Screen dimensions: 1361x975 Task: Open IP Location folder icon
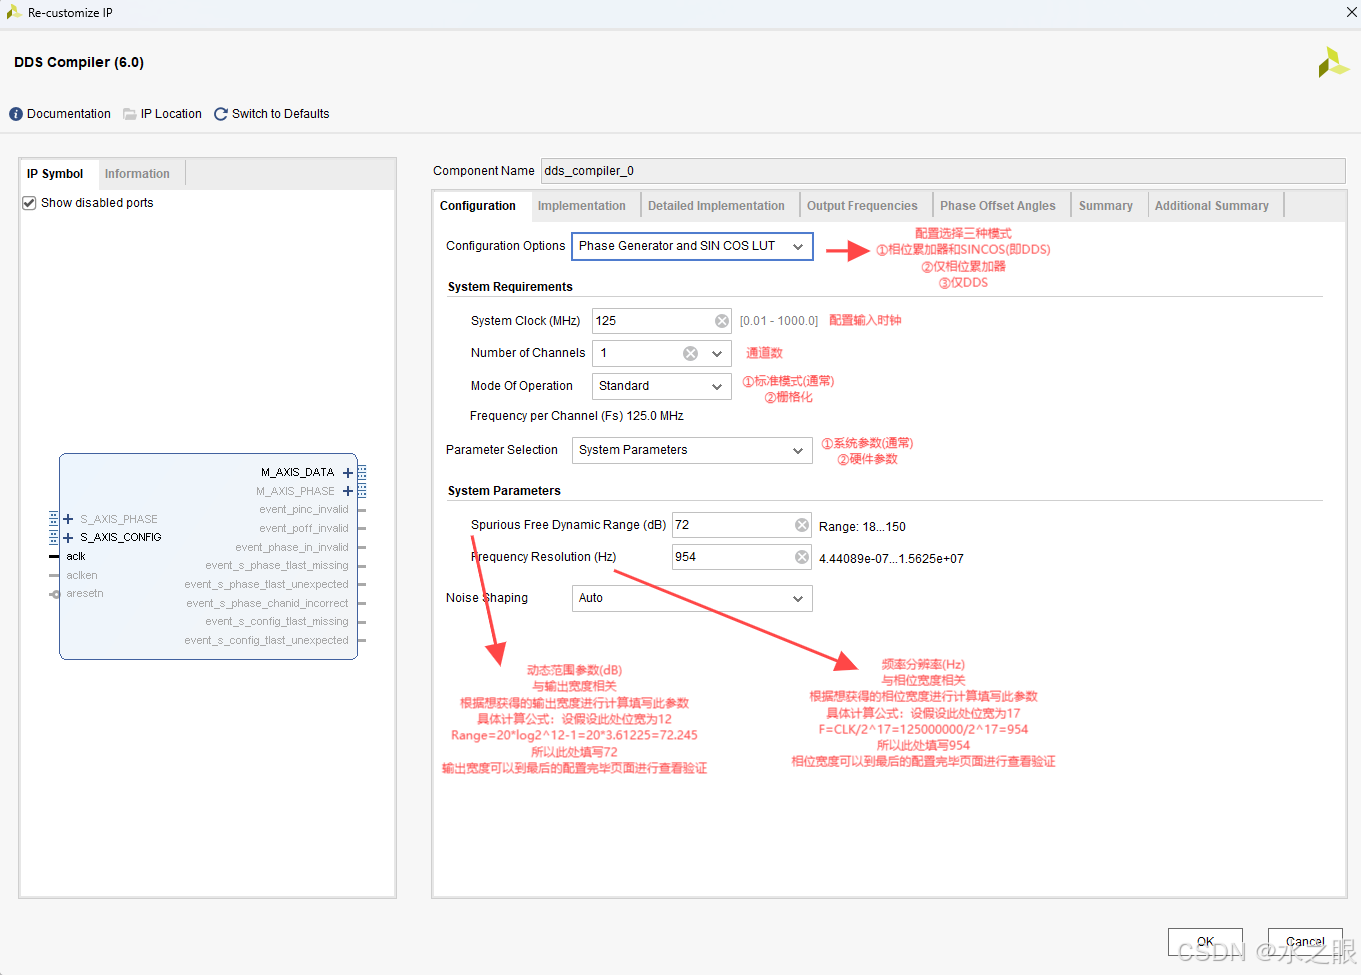tap(130, 114)
